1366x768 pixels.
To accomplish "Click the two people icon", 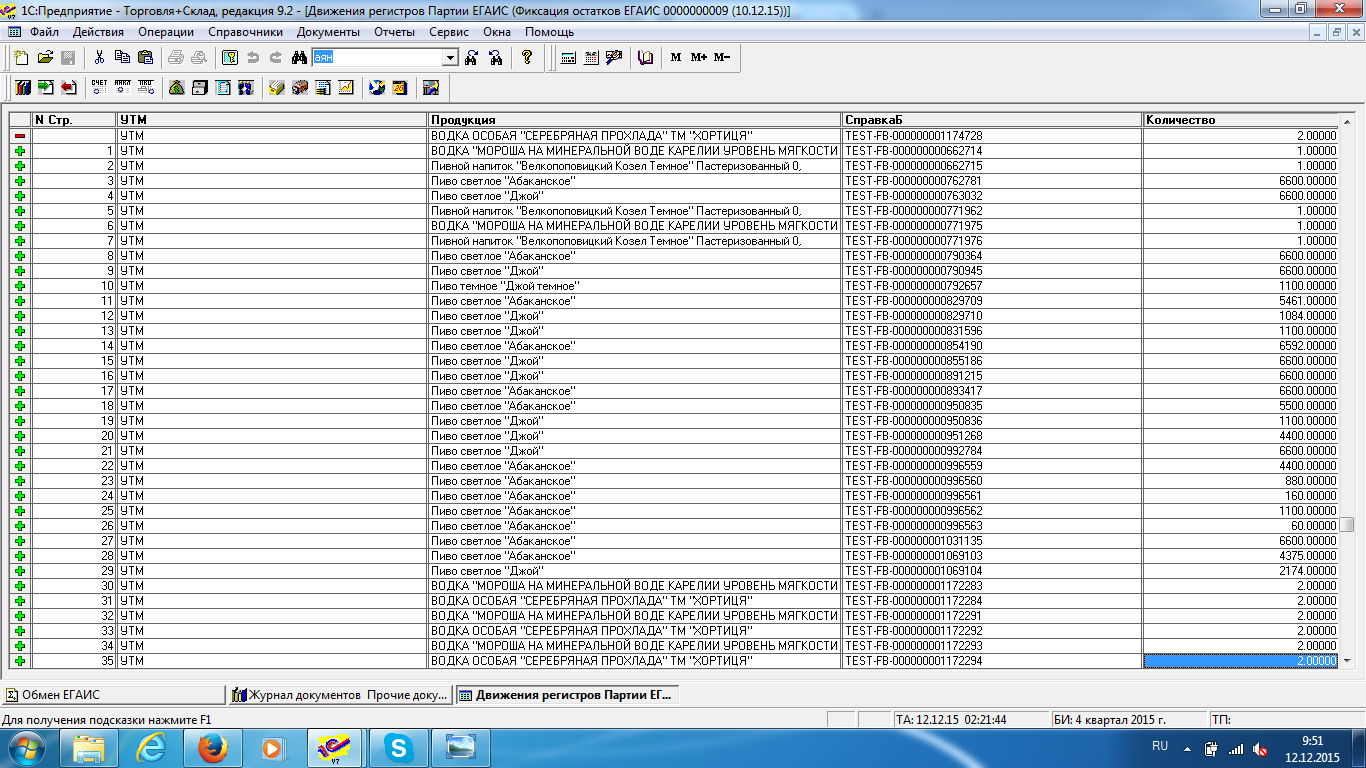I will 245,87.
